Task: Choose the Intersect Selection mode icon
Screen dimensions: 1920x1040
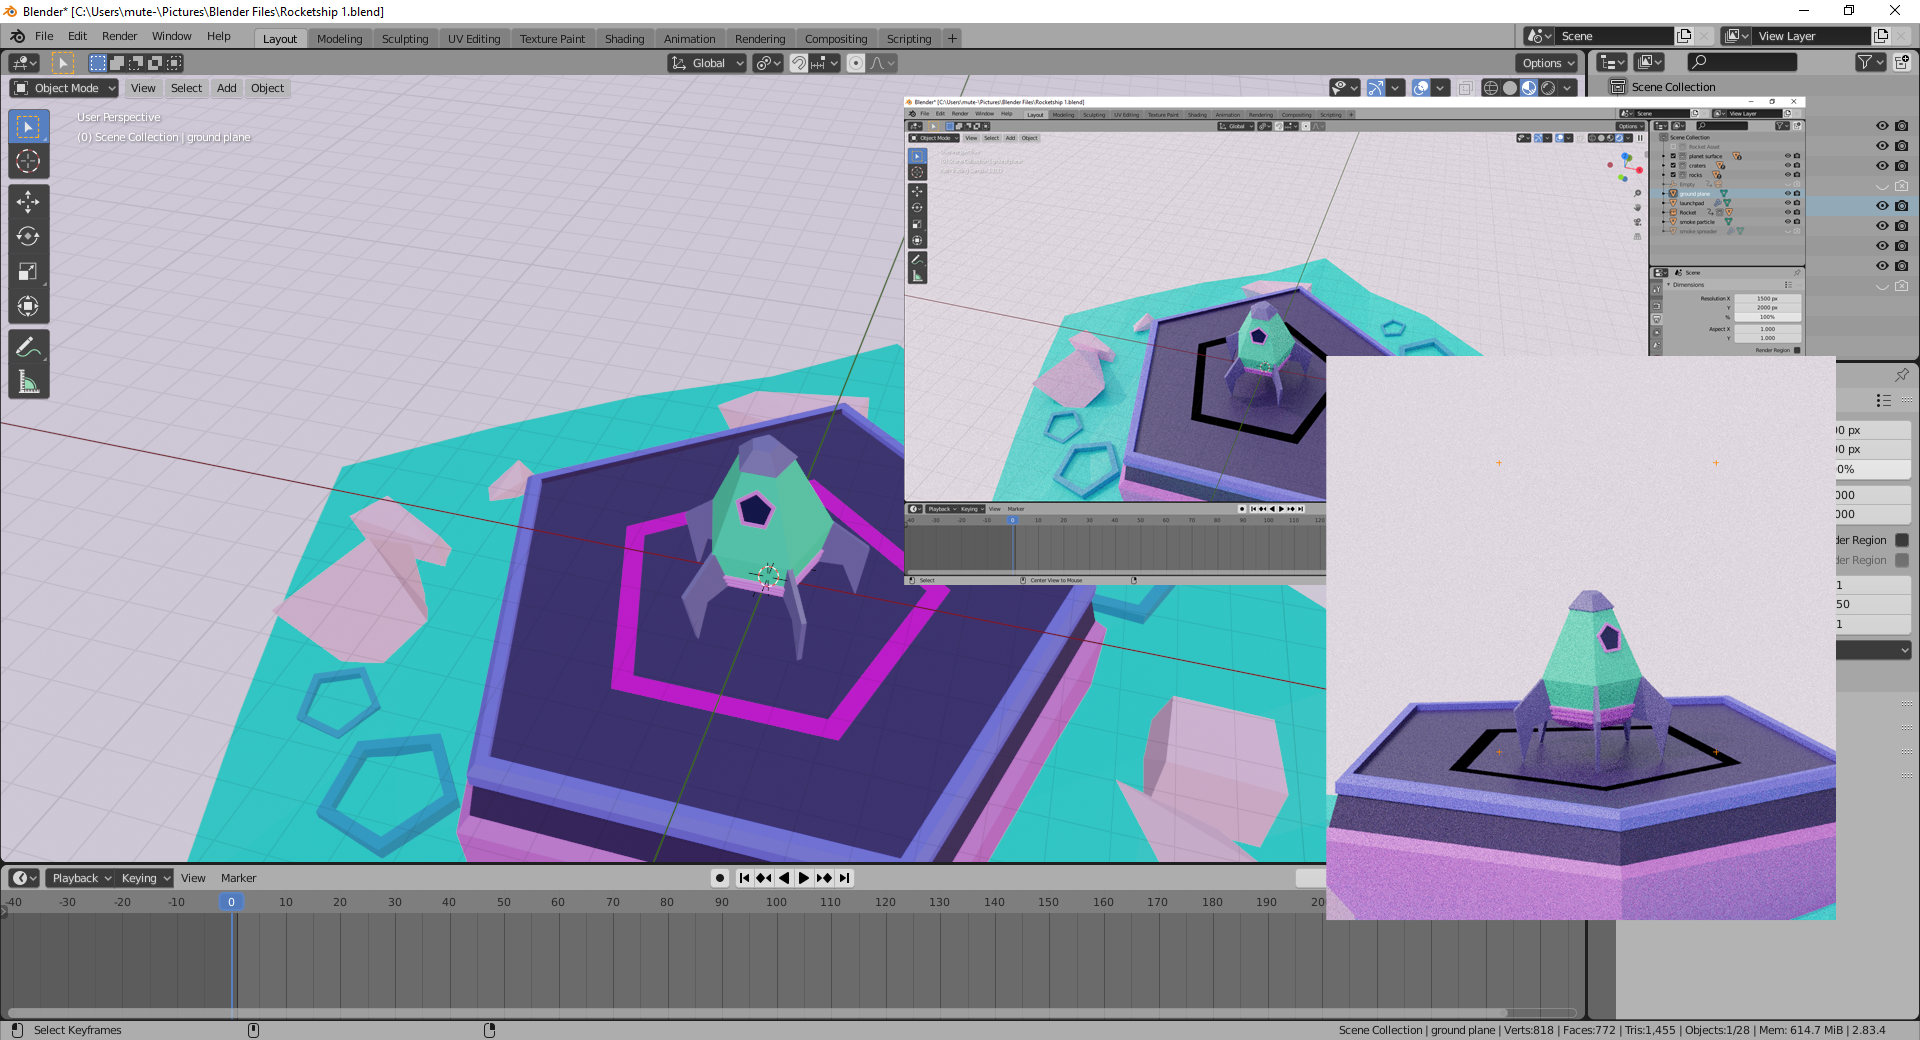Action: point(174,63)
